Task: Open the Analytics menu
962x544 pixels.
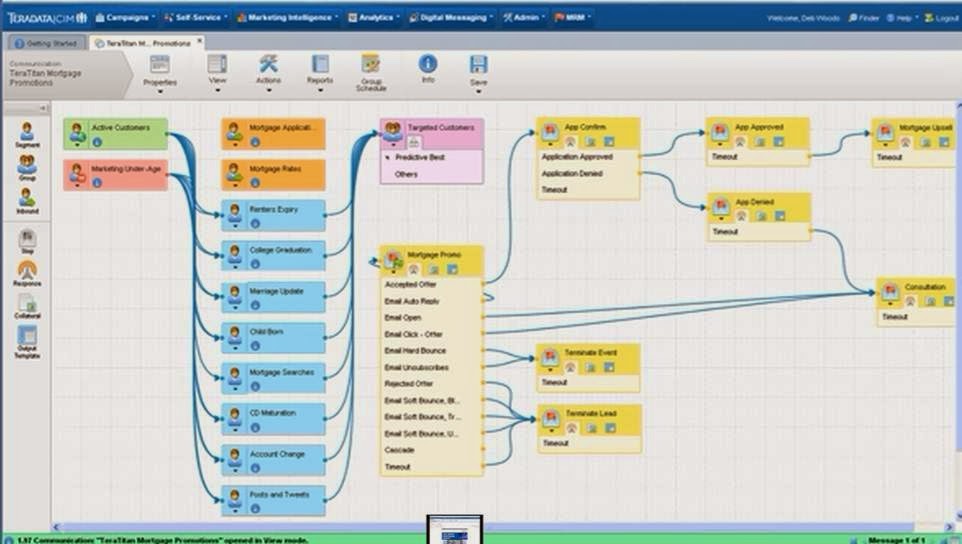Action: [x=373, y=18]
